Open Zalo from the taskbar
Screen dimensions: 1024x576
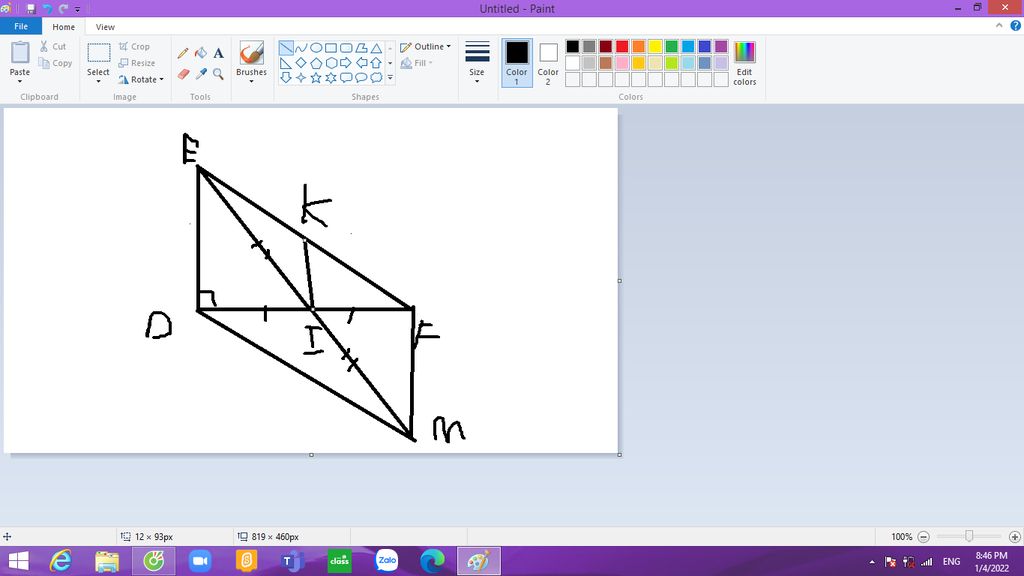pyautogui.click(x=387, y=561)
